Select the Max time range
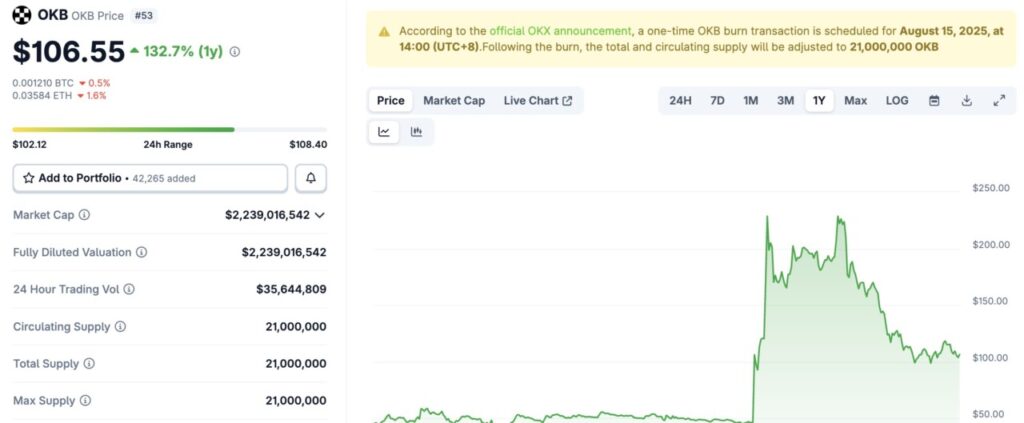Image resolution: width=1024 pixels, height=423 pixels. pyautogui.click(x=855, y=100)
